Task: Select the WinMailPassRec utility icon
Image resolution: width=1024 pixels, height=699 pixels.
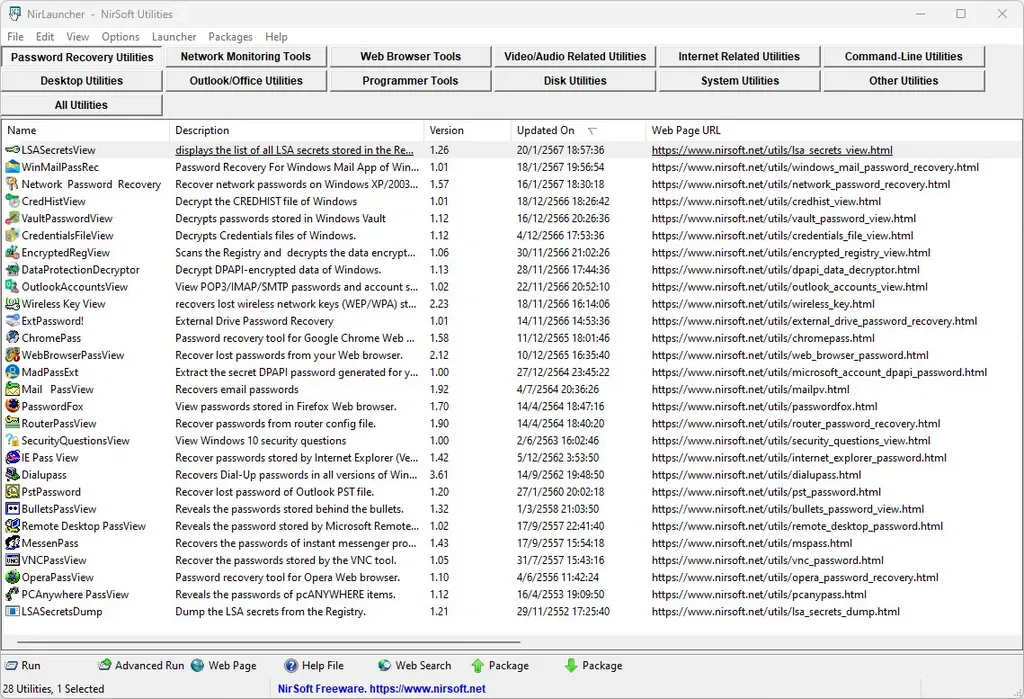Action: [12, 167]
